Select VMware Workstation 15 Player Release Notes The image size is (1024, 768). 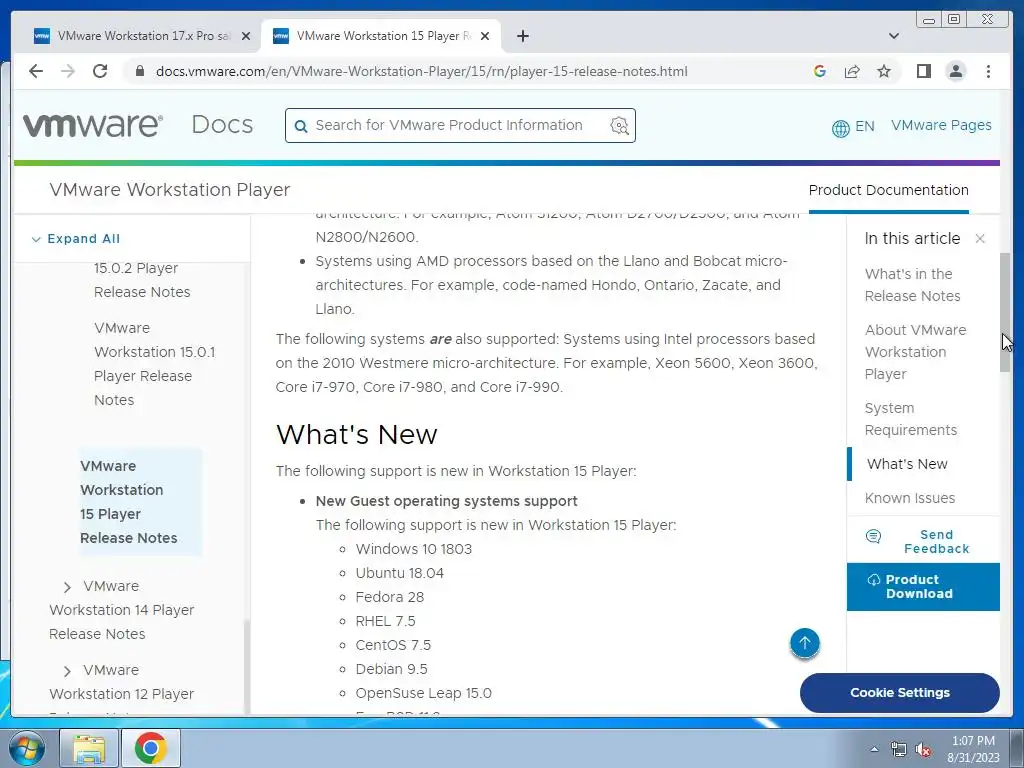click(140, 502)
